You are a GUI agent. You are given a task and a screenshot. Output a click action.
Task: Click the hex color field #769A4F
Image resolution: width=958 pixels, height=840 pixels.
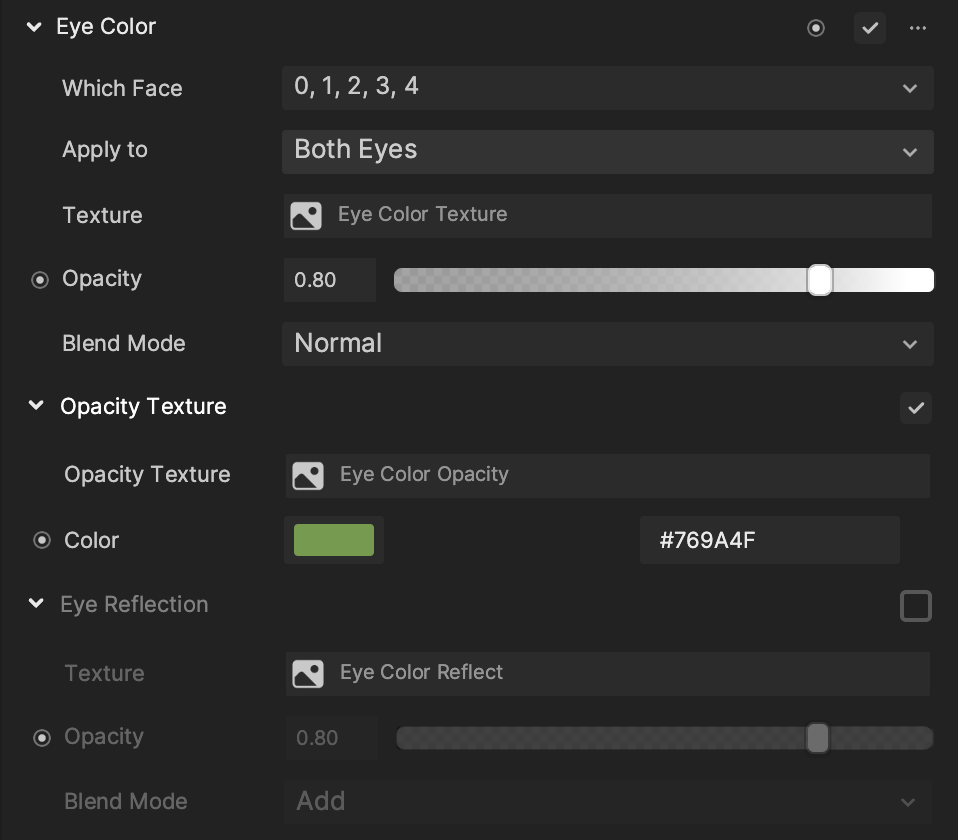click(x=770, y=540)
